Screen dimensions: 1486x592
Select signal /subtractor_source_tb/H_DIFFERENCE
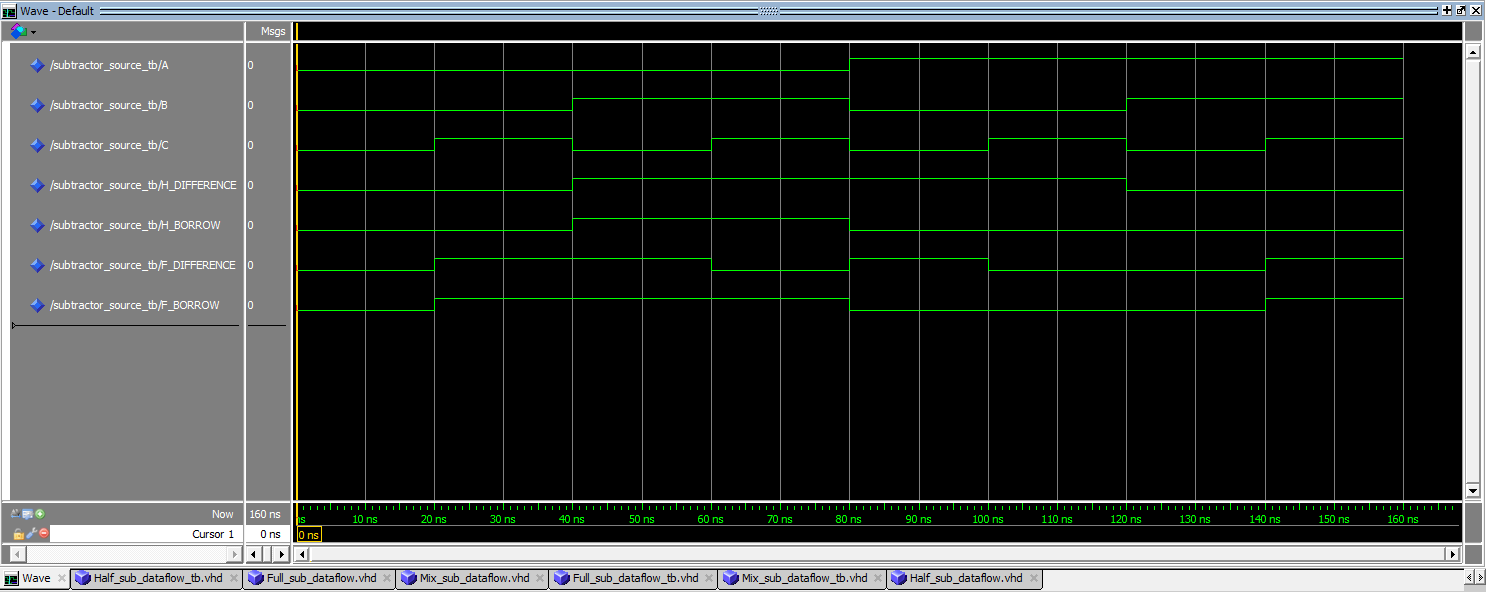tap(143, 185)
